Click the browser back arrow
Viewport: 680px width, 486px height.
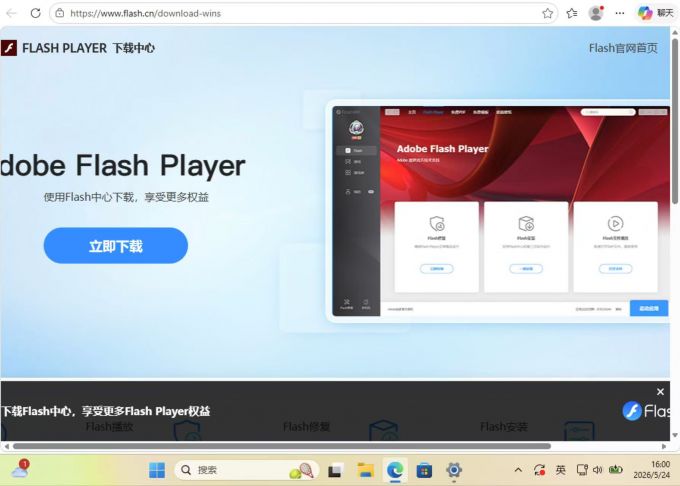pos(11,13)
